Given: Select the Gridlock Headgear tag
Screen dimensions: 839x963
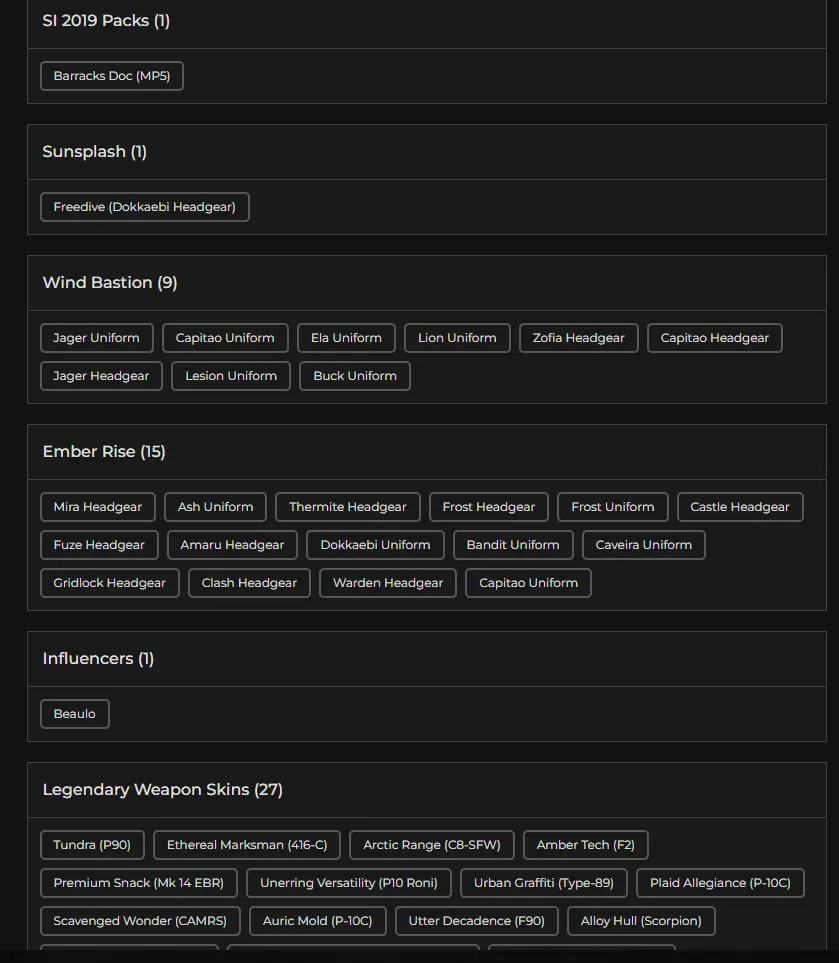Looking at the screenshot, I should click(x=110, y=583).
